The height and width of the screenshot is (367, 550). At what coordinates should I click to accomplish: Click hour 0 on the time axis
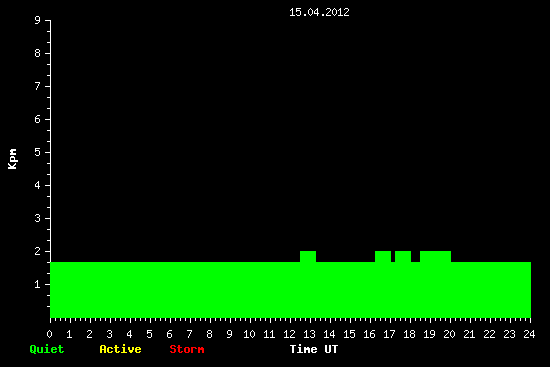point(49,334)
